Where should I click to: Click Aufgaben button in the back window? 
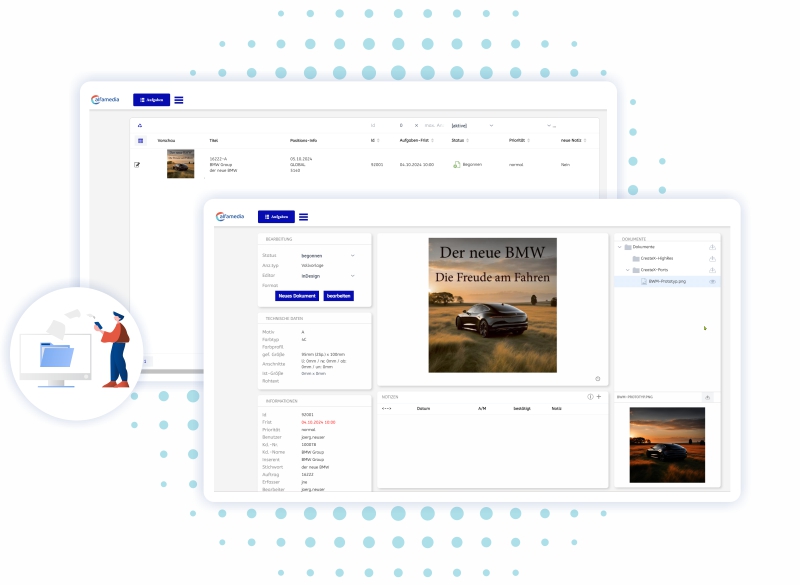click(x=151, y=100)
